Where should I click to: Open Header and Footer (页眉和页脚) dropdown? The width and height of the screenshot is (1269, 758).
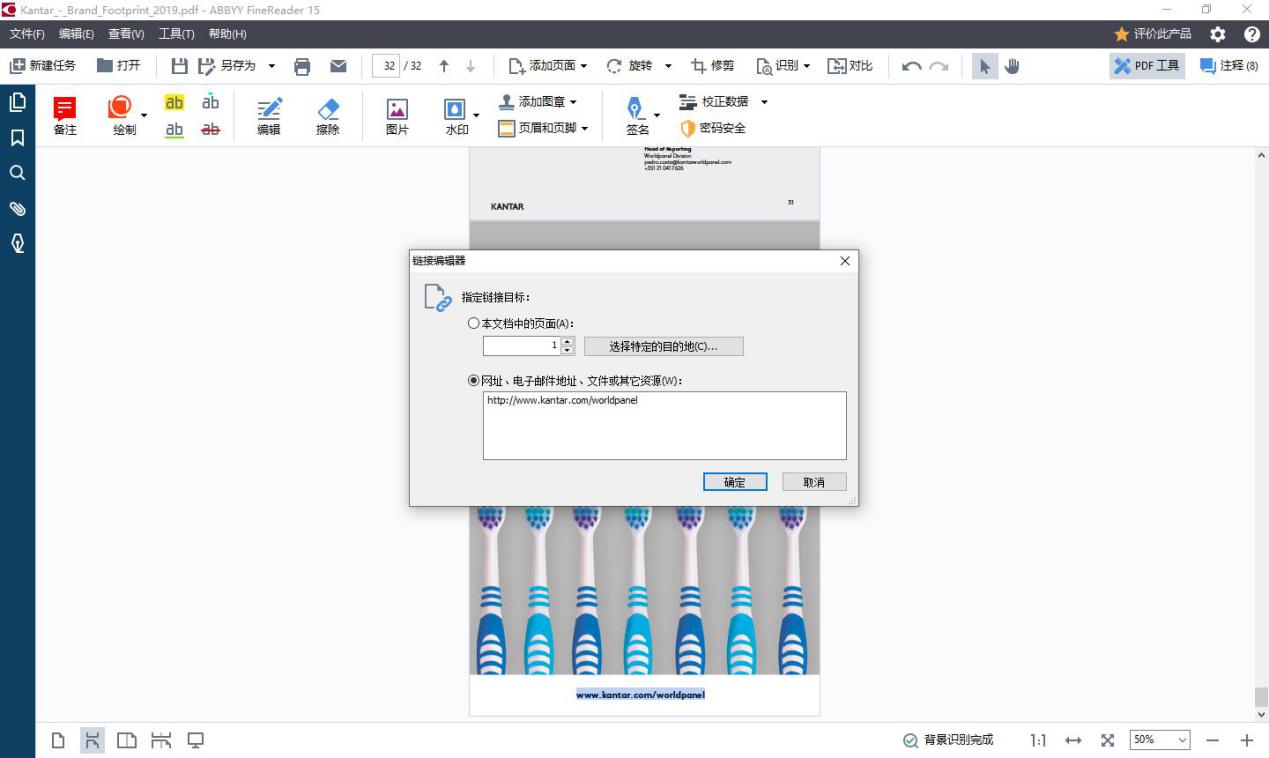[x=543, y=128]
